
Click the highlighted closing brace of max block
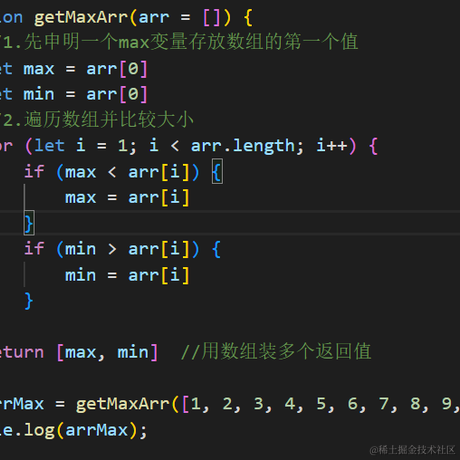pos(29,223)
